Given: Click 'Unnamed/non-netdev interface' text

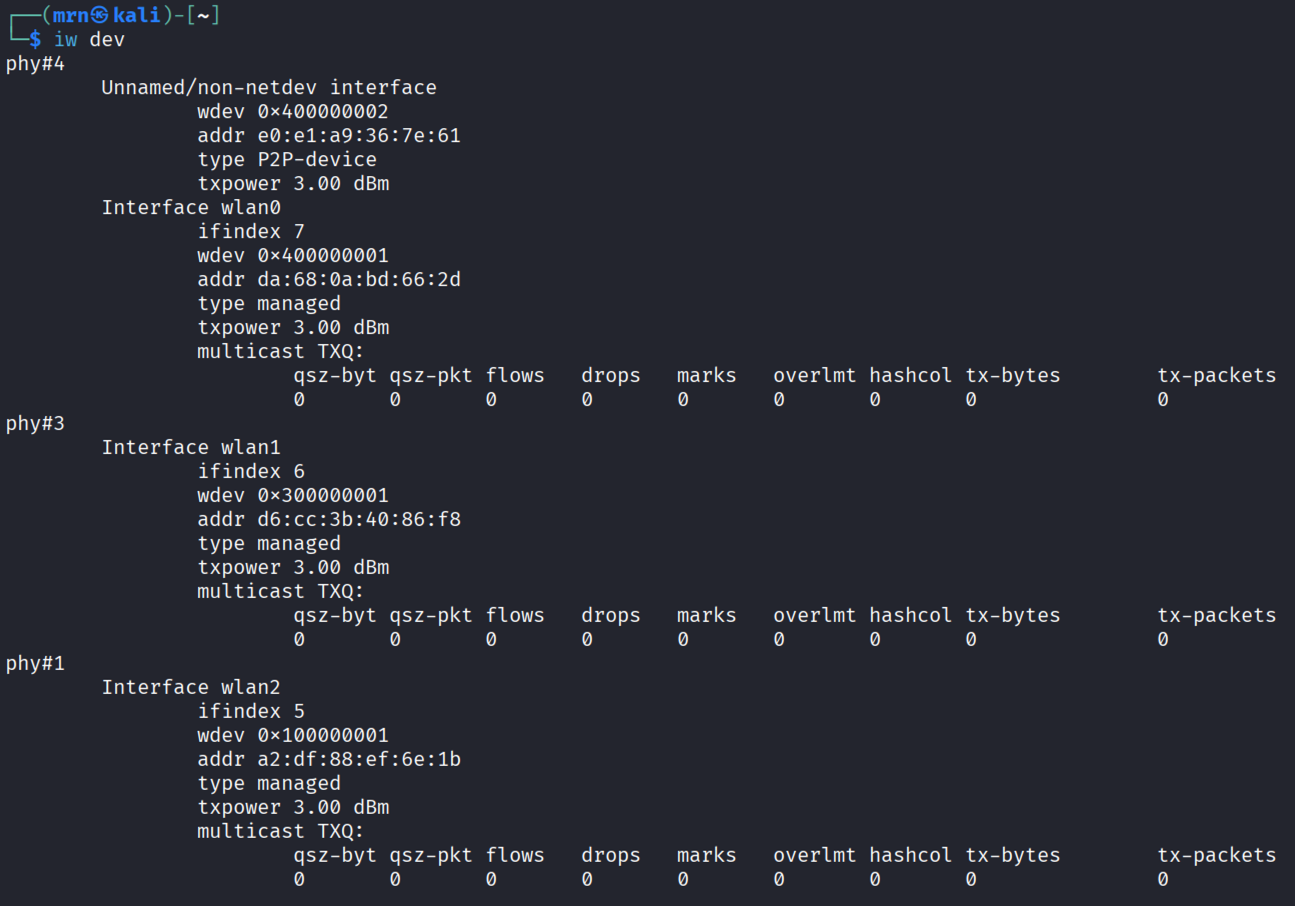Looking at the screenshot, I should 269,88.
